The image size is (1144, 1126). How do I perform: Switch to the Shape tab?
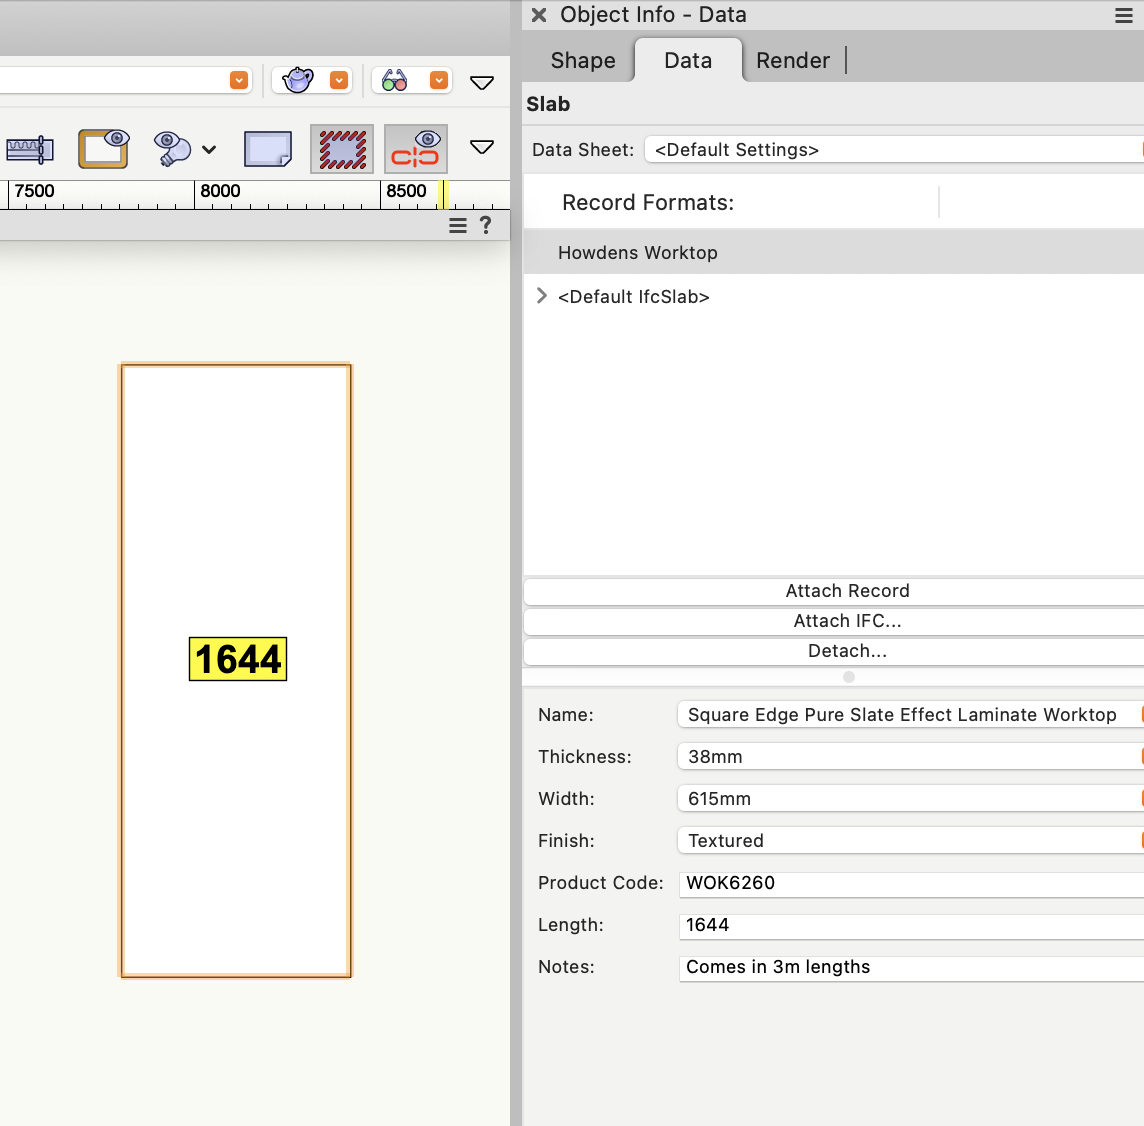coord(581,60)
